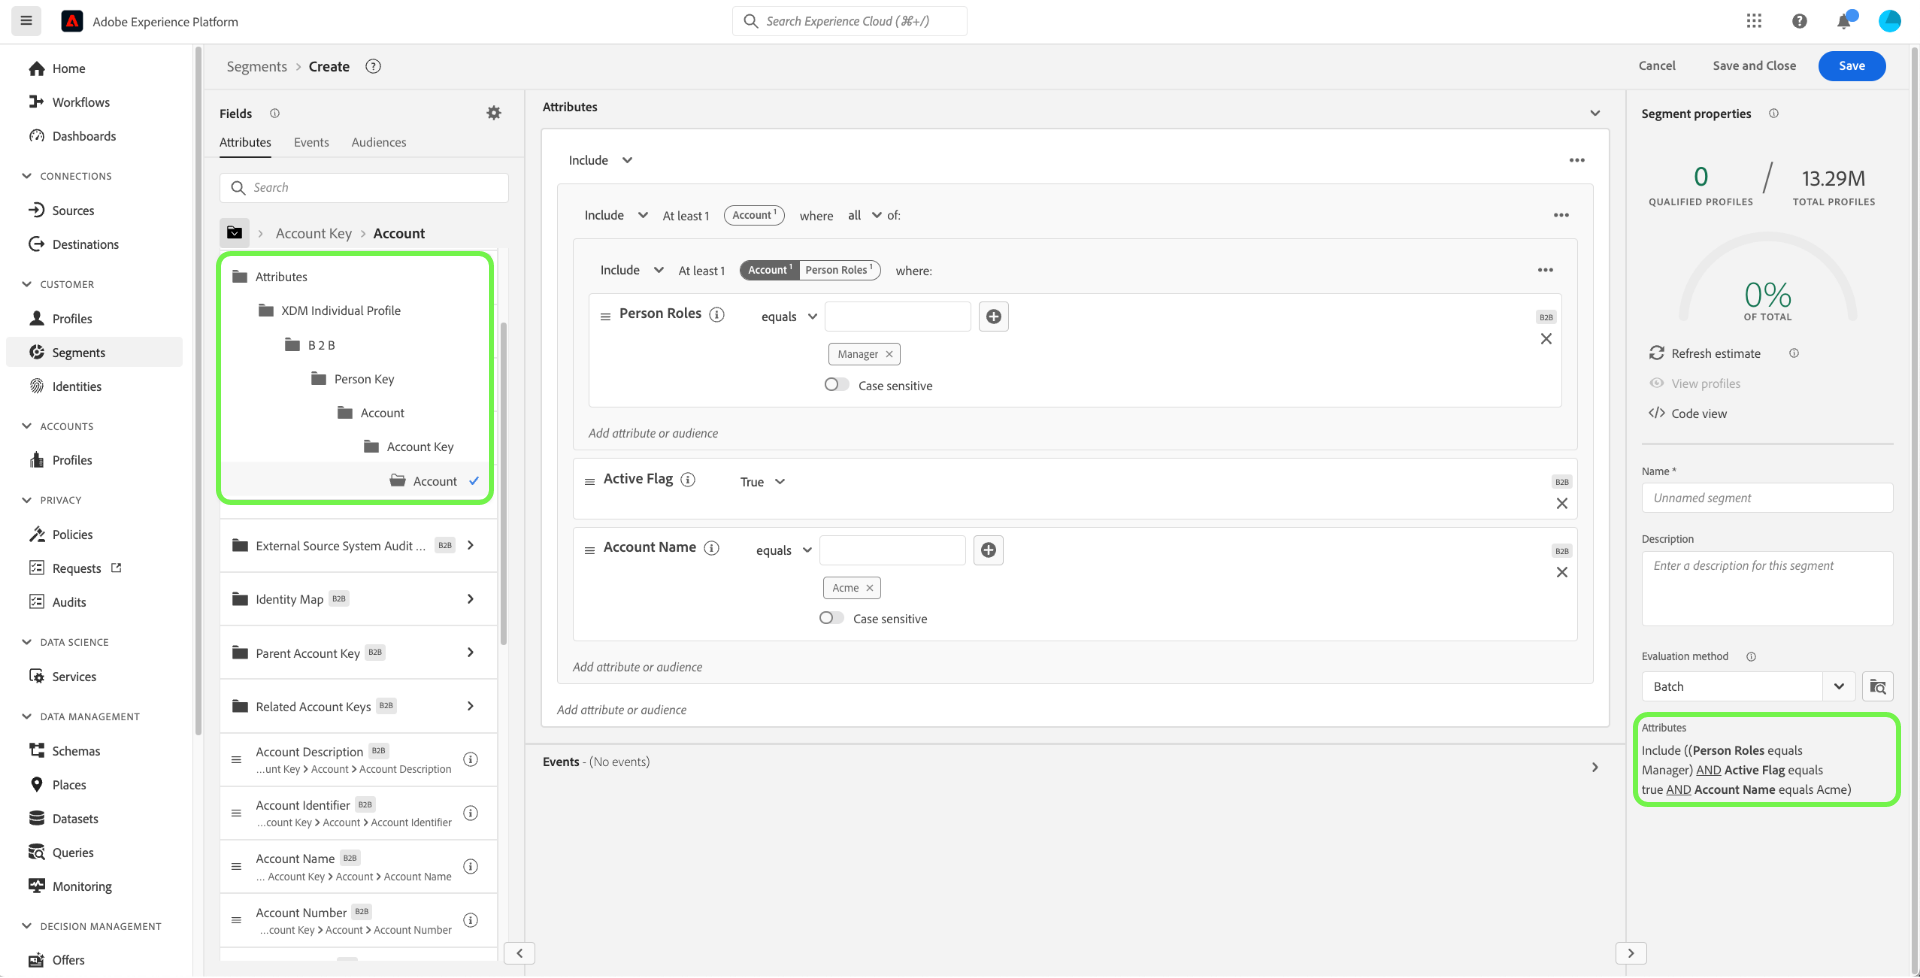Toggle Case sensitive for Account Name
Screen dimensions: 1920x978
tap(831, 618)
